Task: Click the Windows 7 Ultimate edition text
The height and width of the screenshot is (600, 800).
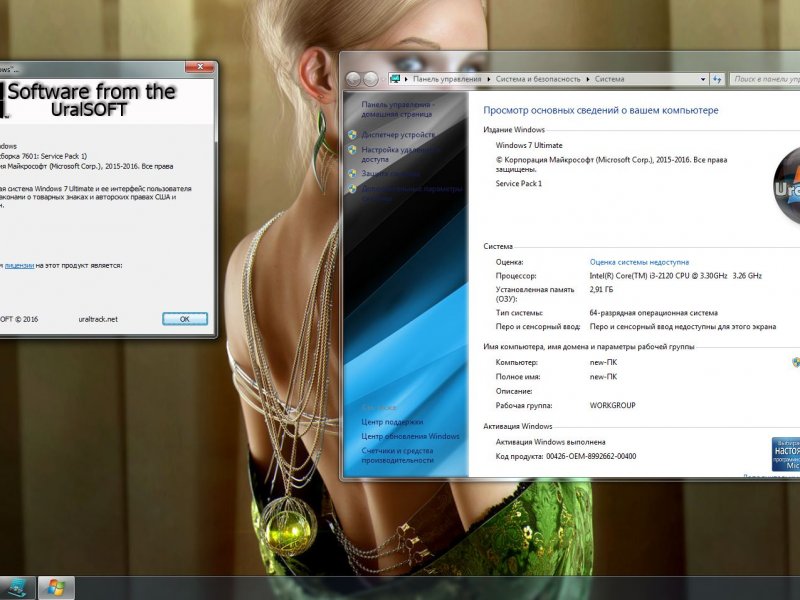Action: tap(529, 145)
